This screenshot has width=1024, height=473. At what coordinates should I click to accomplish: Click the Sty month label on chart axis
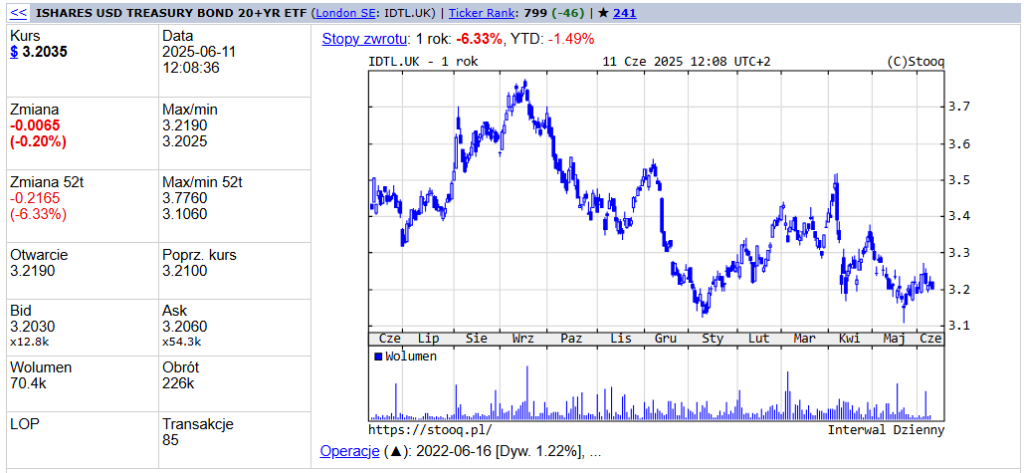[x=712, y=338]
